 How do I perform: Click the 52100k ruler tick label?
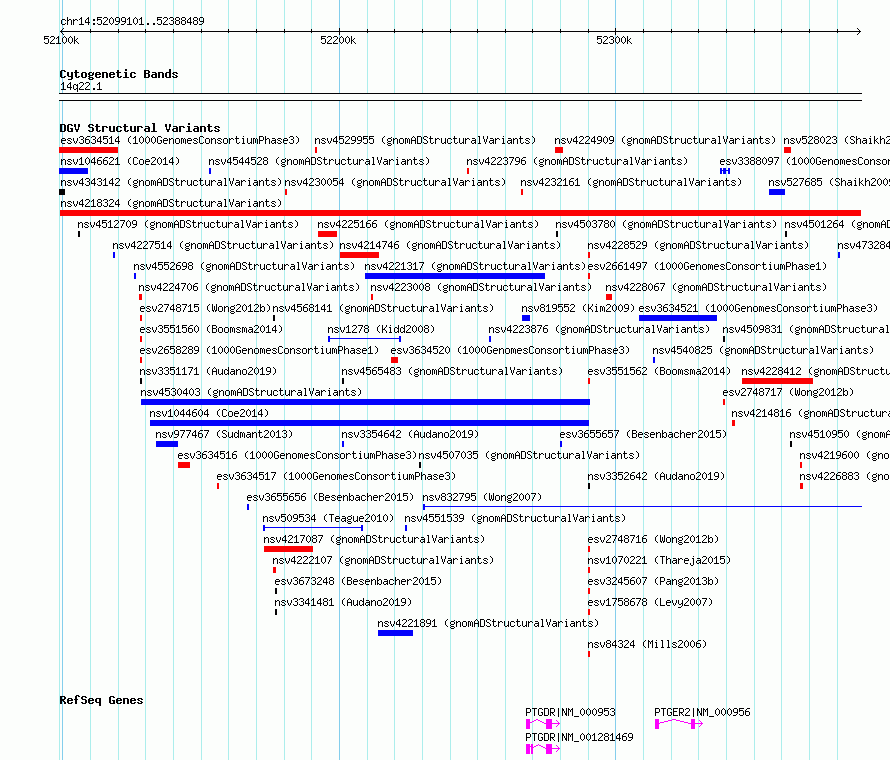[61, 40]
